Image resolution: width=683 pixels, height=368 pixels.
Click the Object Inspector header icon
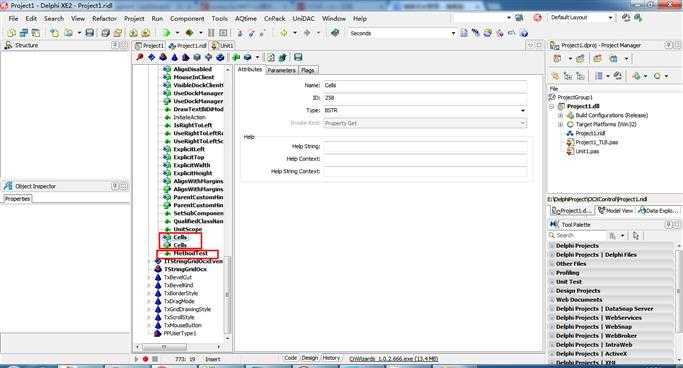coord(8,186)
